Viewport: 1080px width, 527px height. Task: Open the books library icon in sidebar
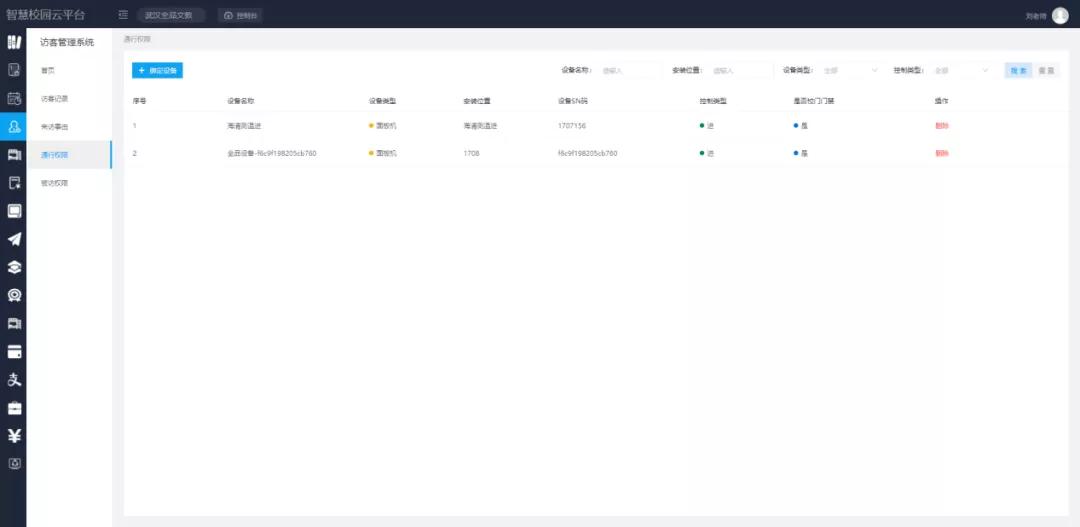click(x=14, y=42)
